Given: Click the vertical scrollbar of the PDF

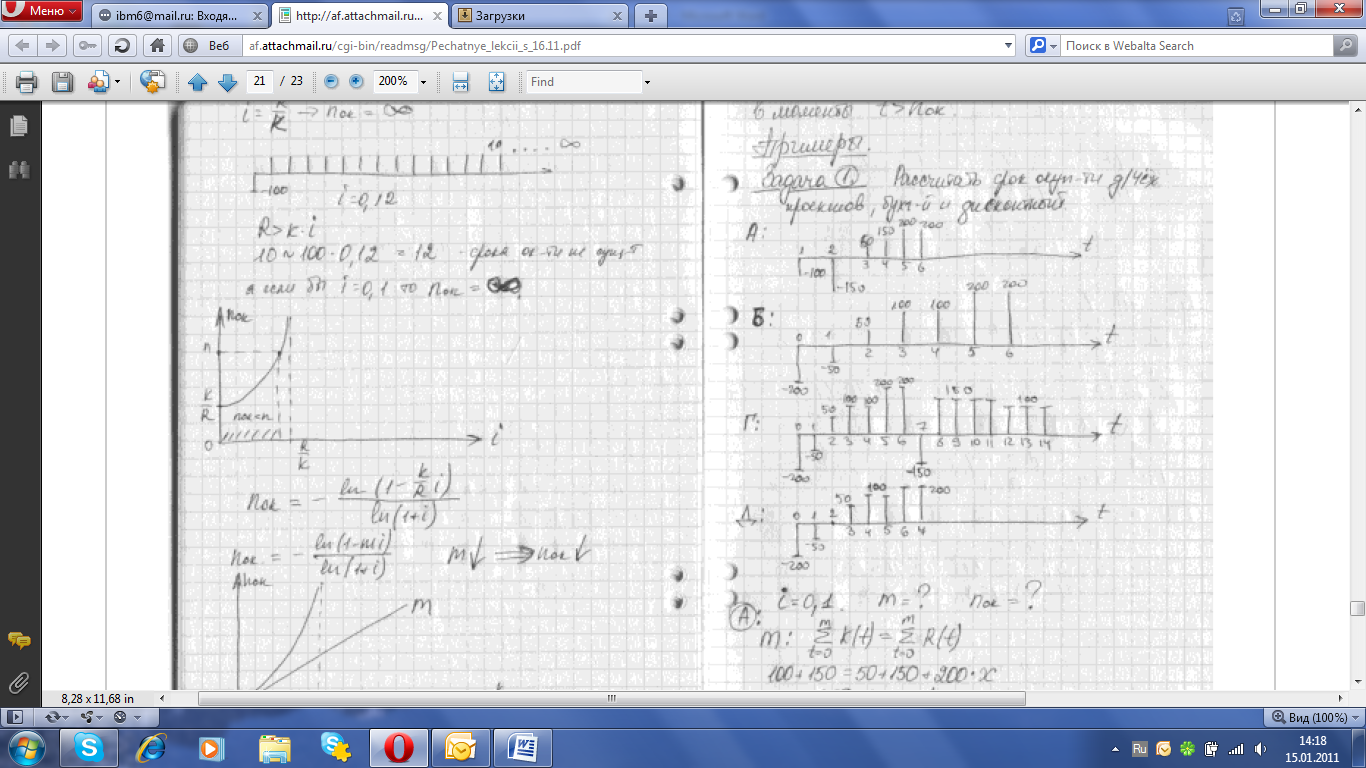Looking at the screenshot, I should pyautogui.click(x=1357, y=609).
